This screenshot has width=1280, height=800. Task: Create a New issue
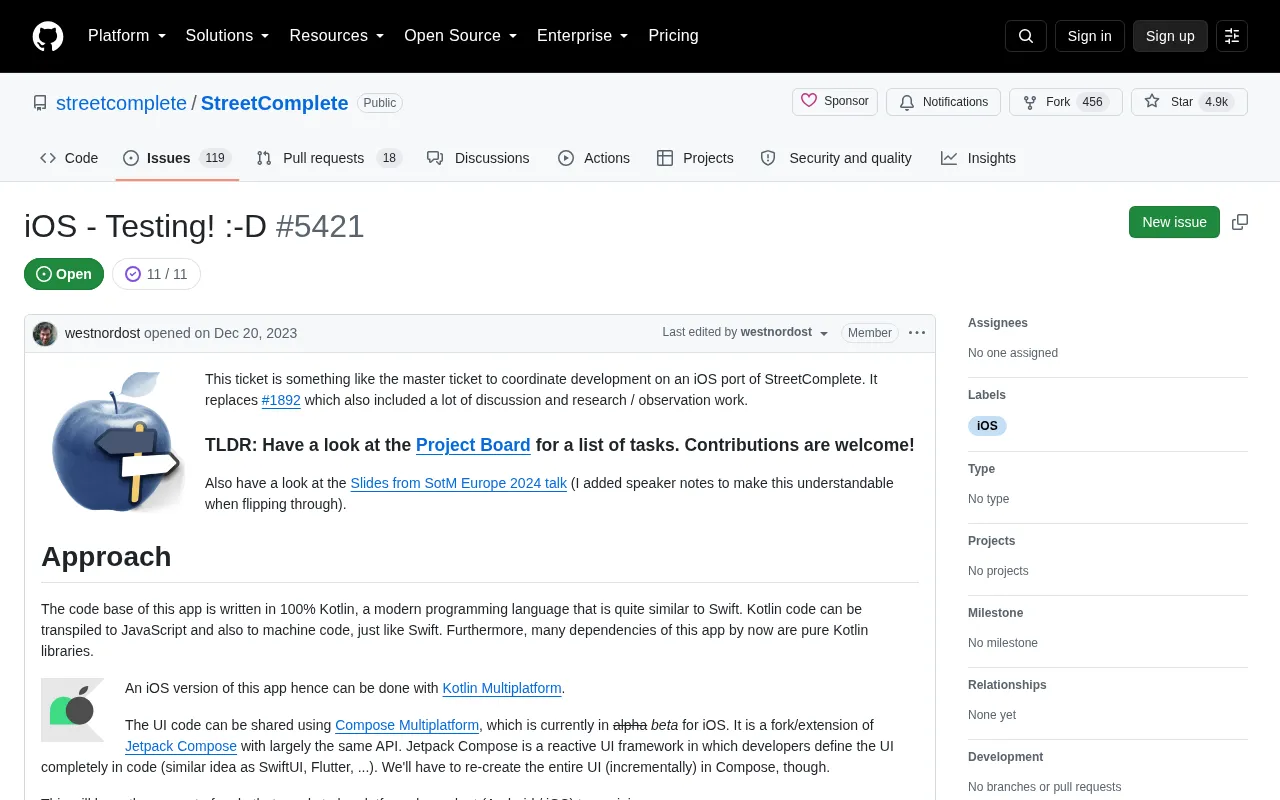click(1174, 222)
